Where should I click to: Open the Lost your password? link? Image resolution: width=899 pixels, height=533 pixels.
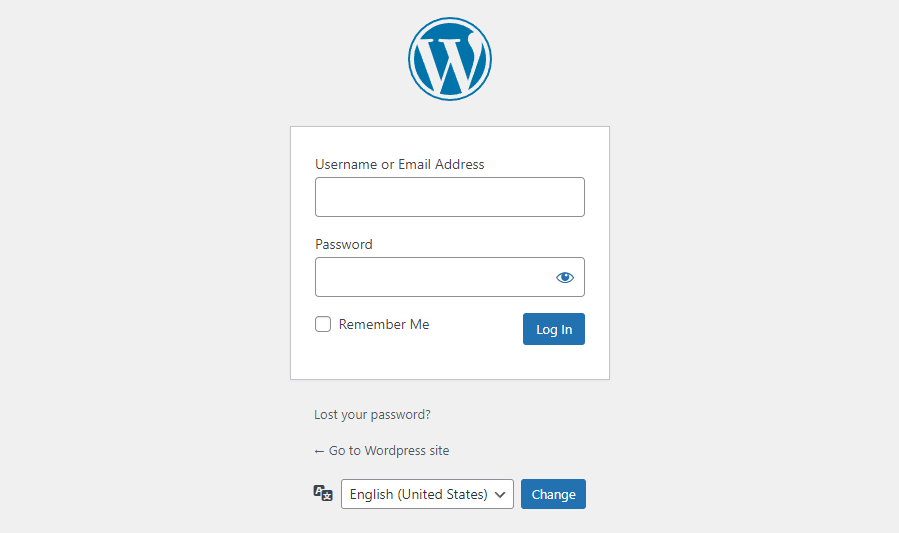tap(372, 414)
